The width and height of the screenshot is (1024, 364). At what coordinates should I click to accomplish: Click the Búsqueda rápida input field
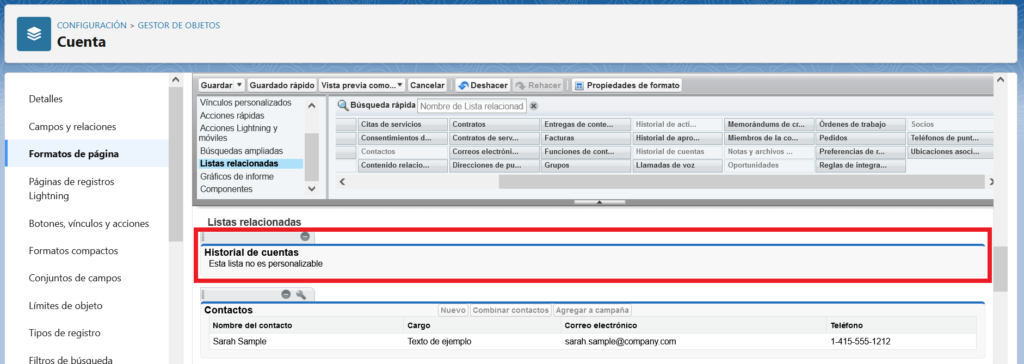pos(472,106)
